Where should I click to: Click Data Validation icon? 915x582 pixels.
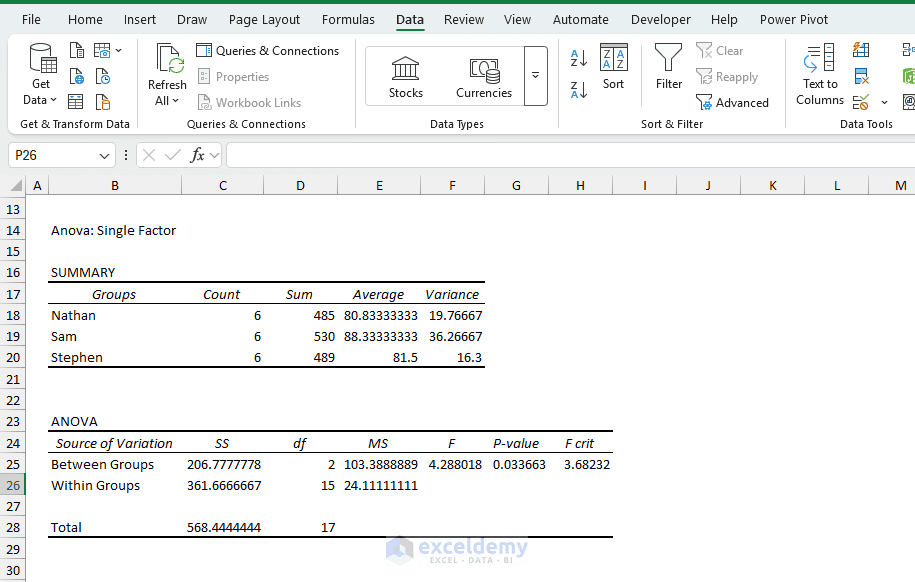[861, 103]
